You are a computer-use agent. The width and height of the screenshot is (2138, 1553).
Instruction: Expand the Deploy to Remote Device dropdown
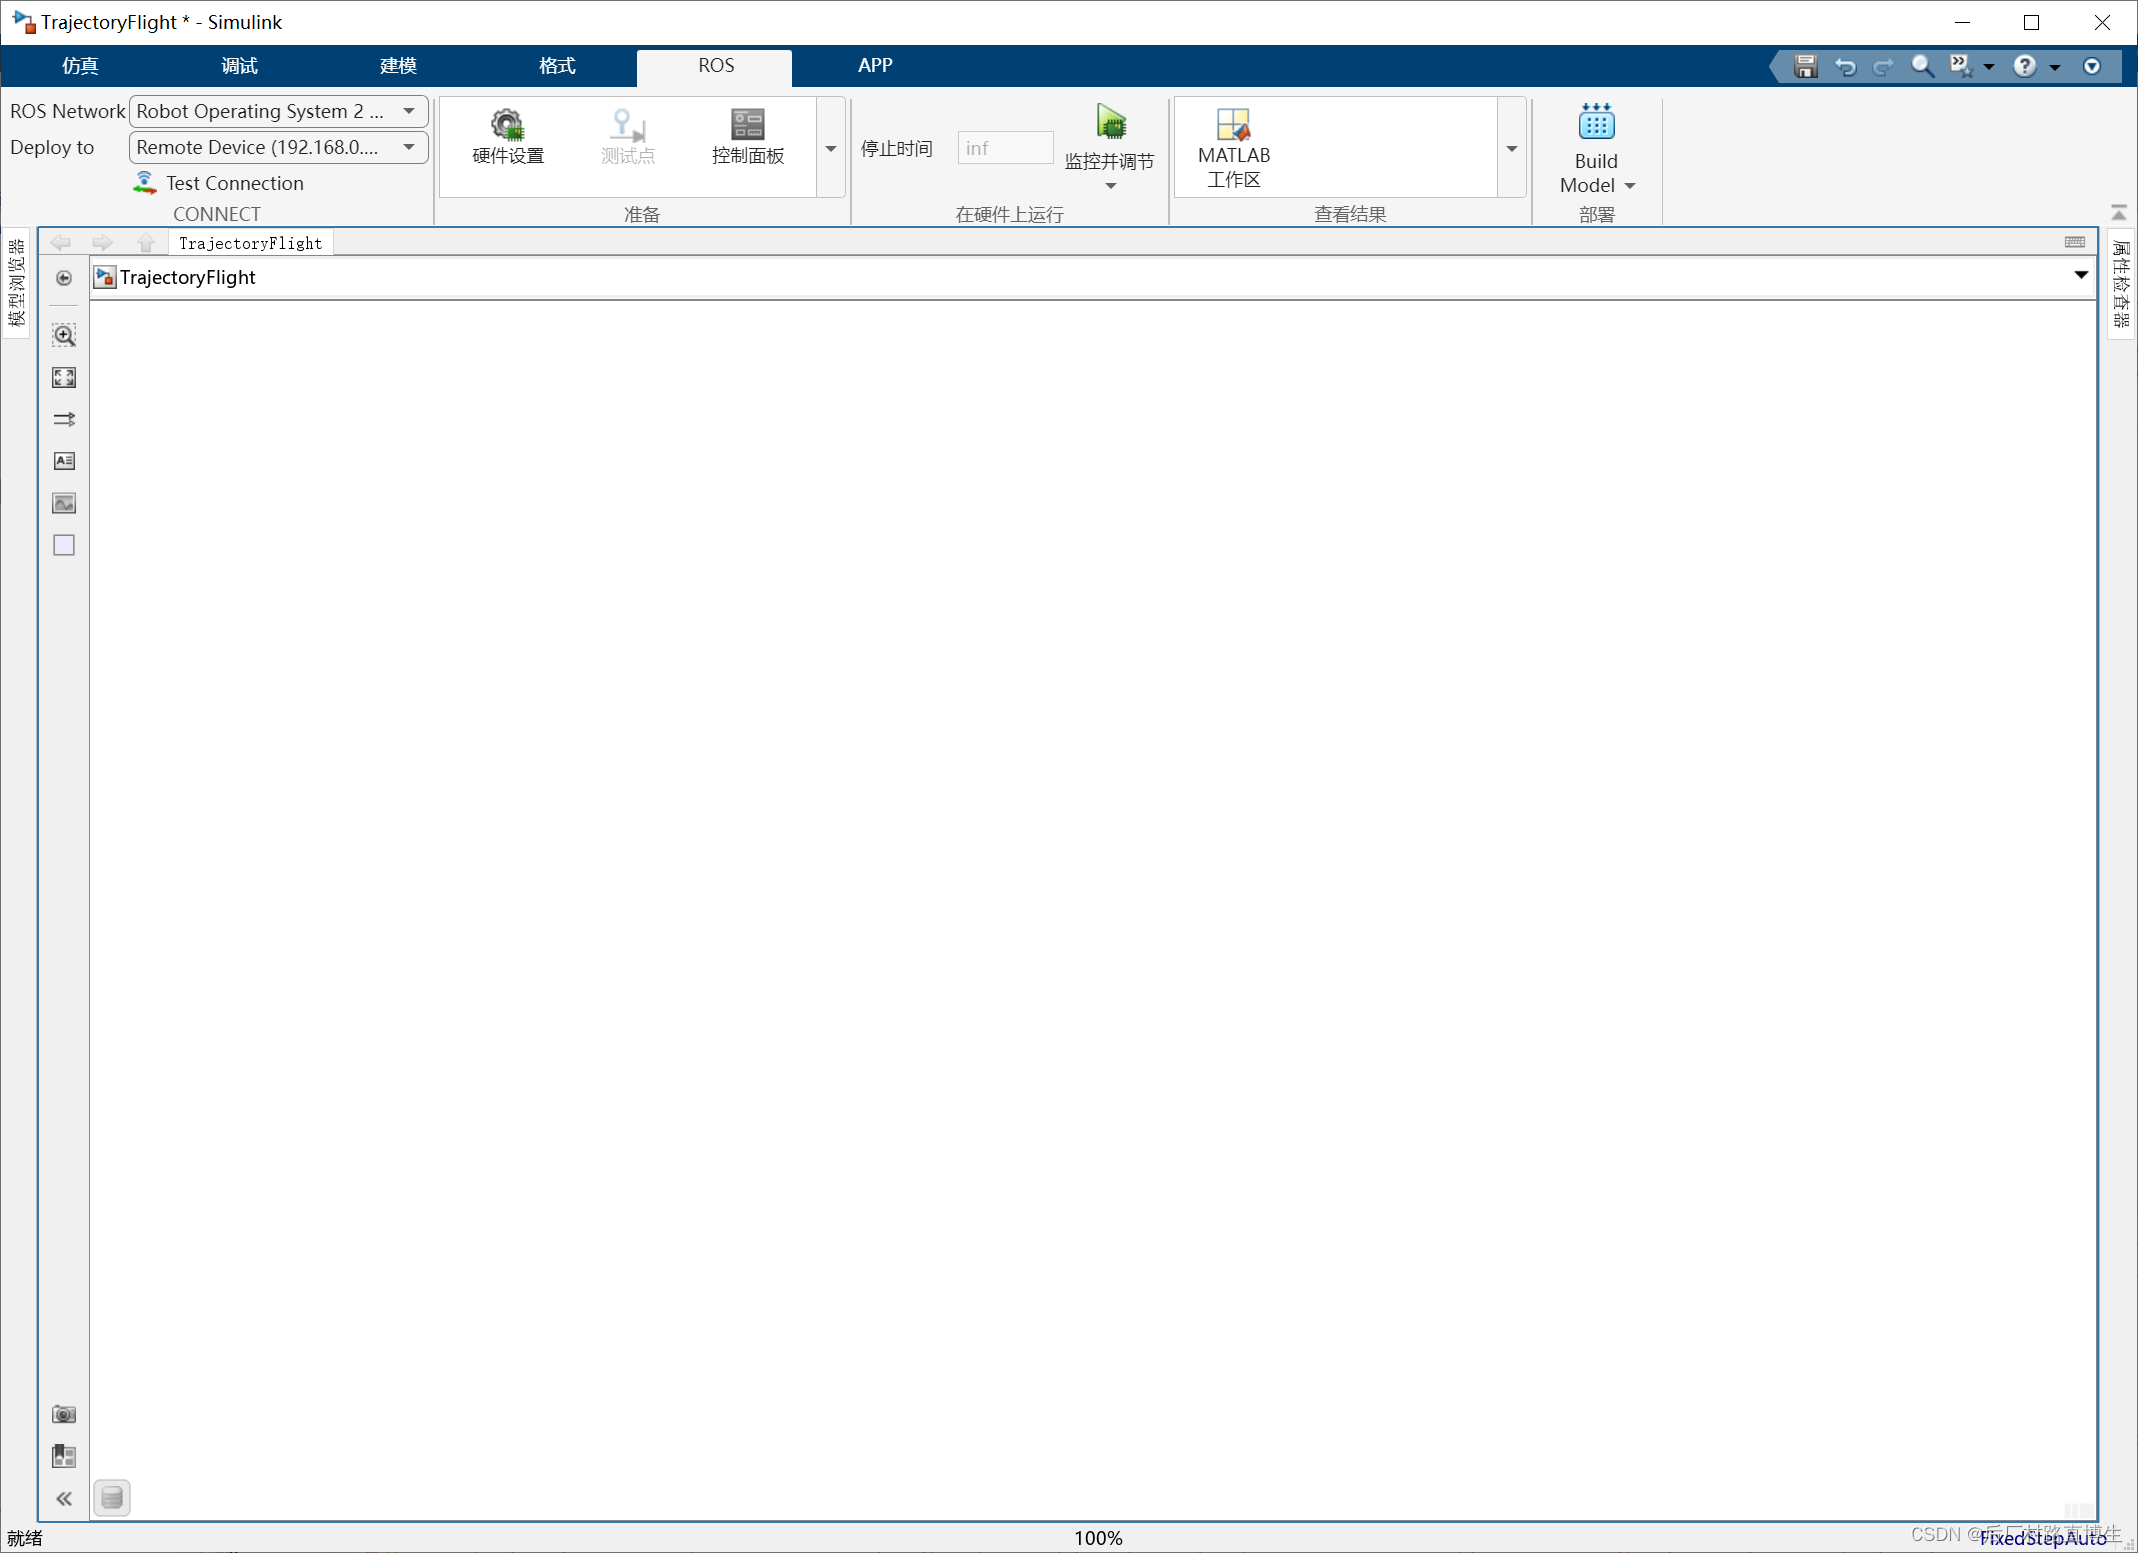409,147
